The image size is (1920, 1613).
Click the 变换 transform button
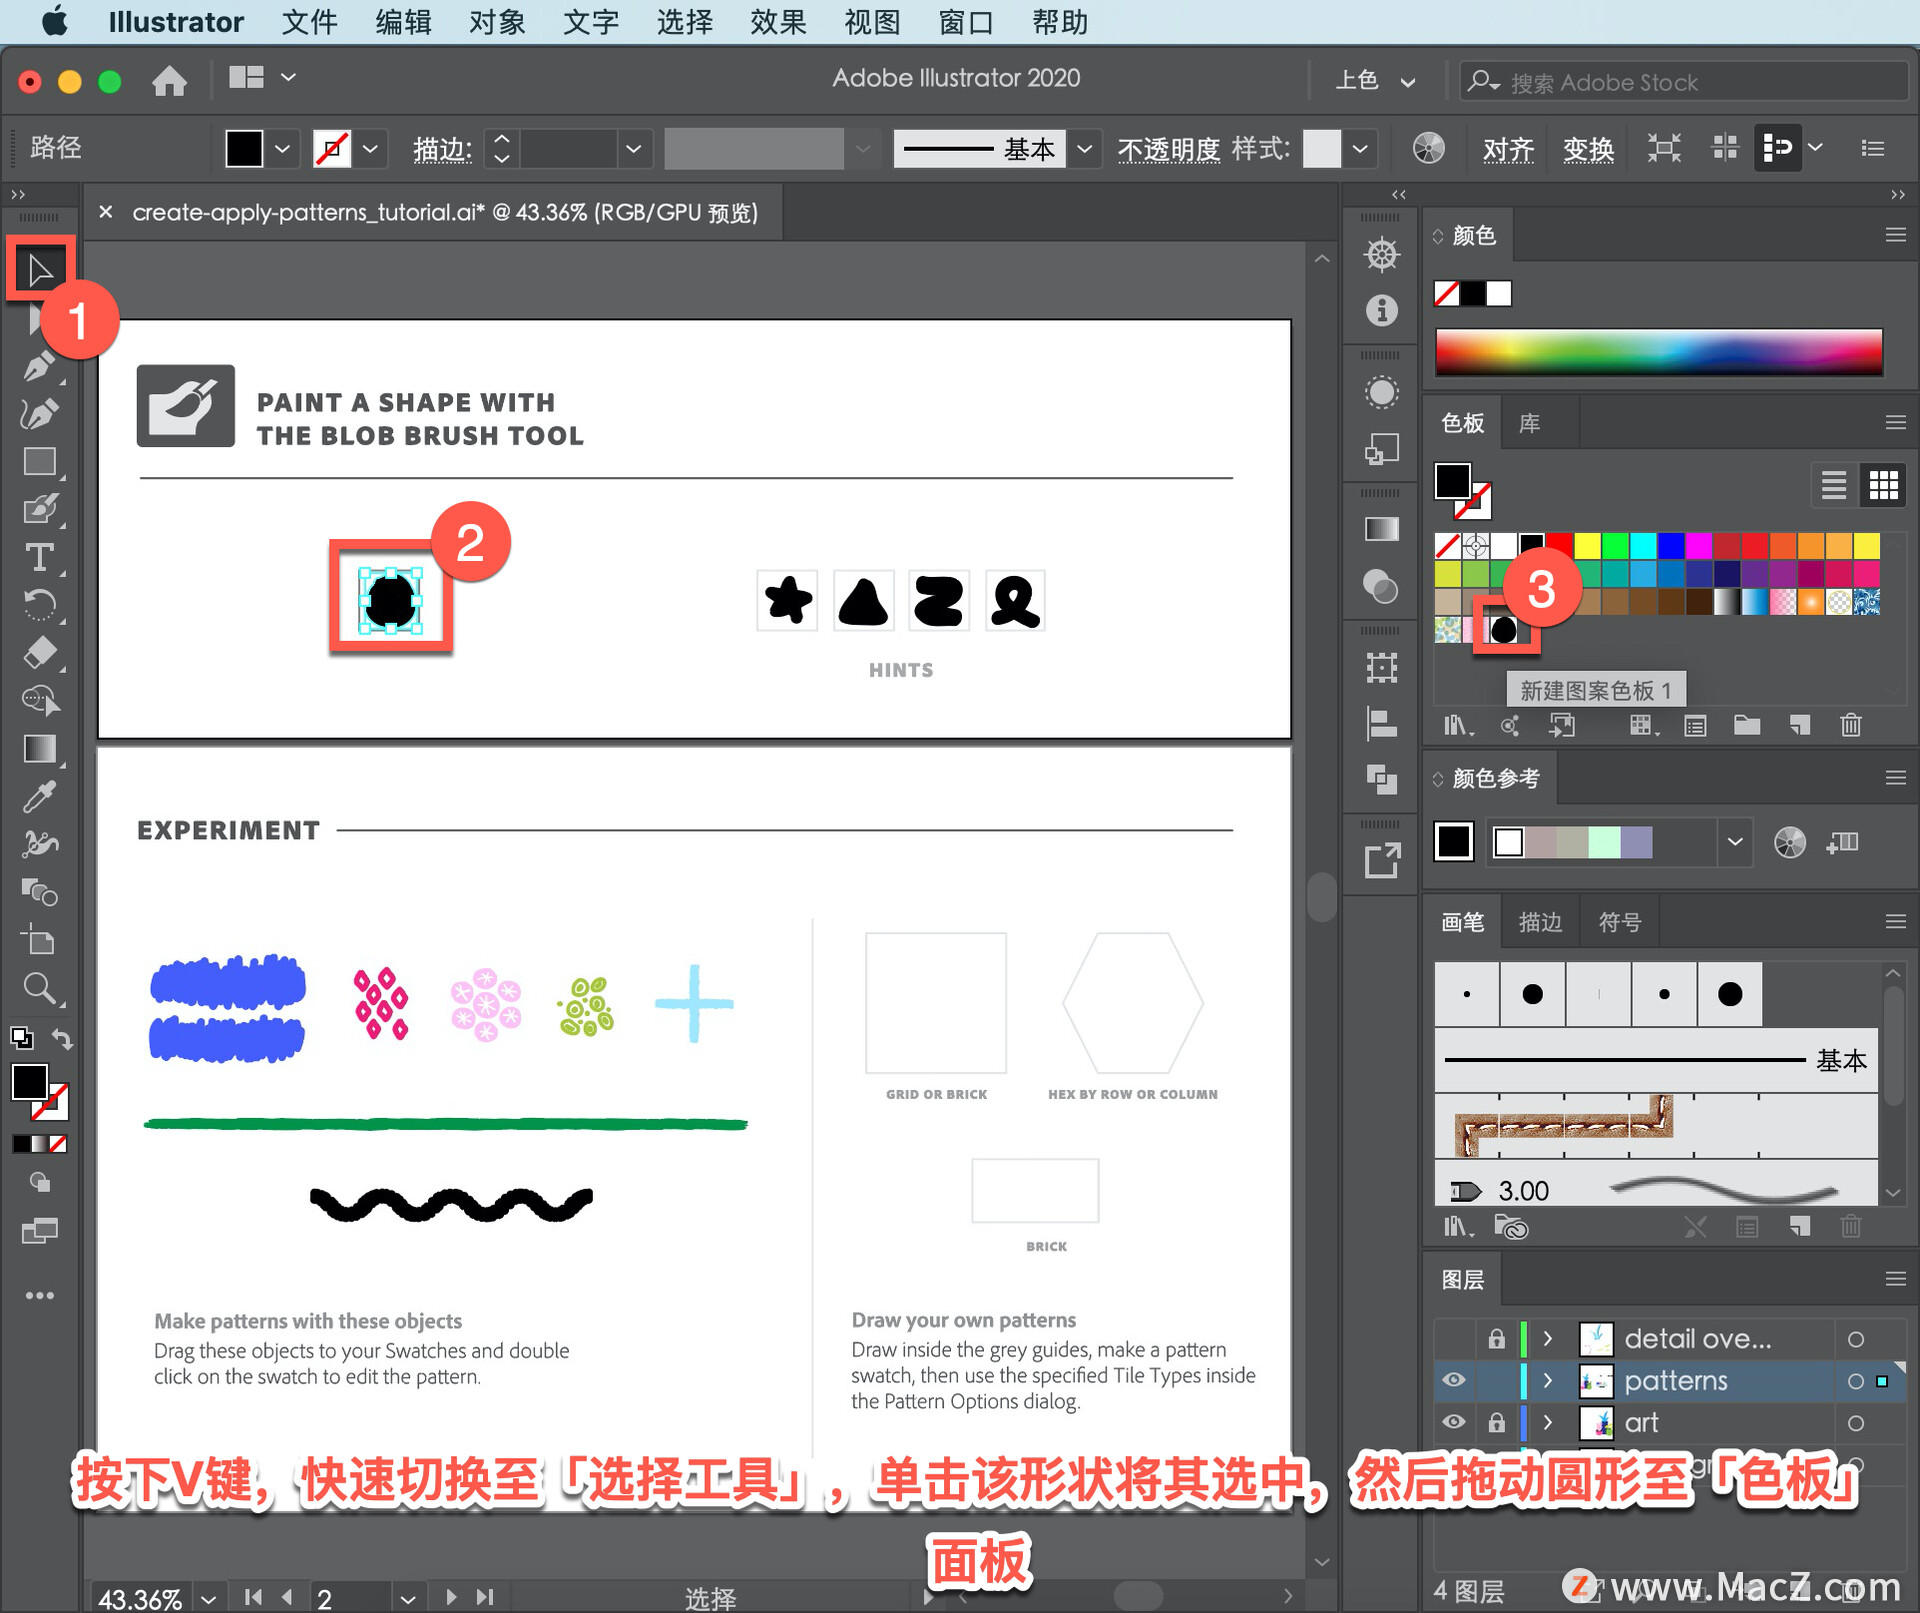pos(1587,149)
